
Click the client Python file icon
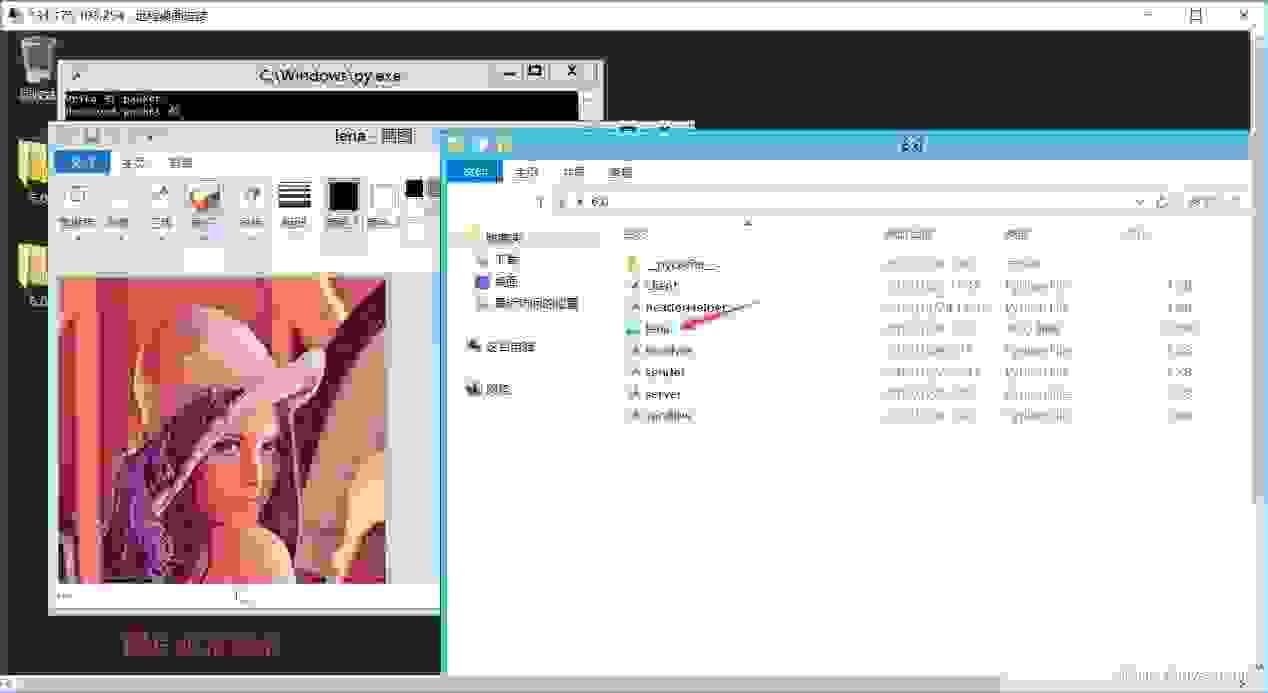pyautogui.click(x=633, y=286)
